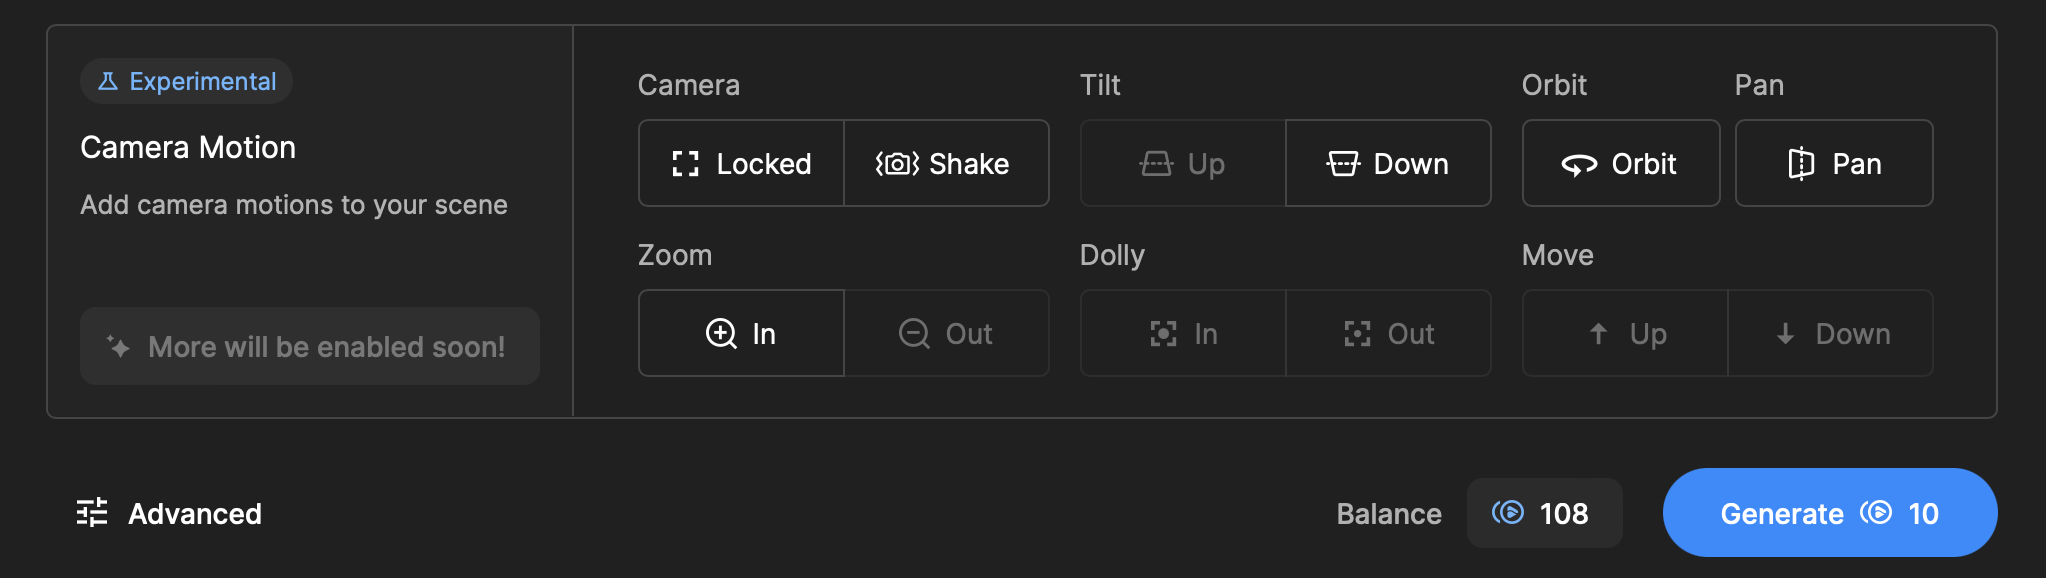
Task: Toggle the Tilt Up option
Action: pos(1183,164)
